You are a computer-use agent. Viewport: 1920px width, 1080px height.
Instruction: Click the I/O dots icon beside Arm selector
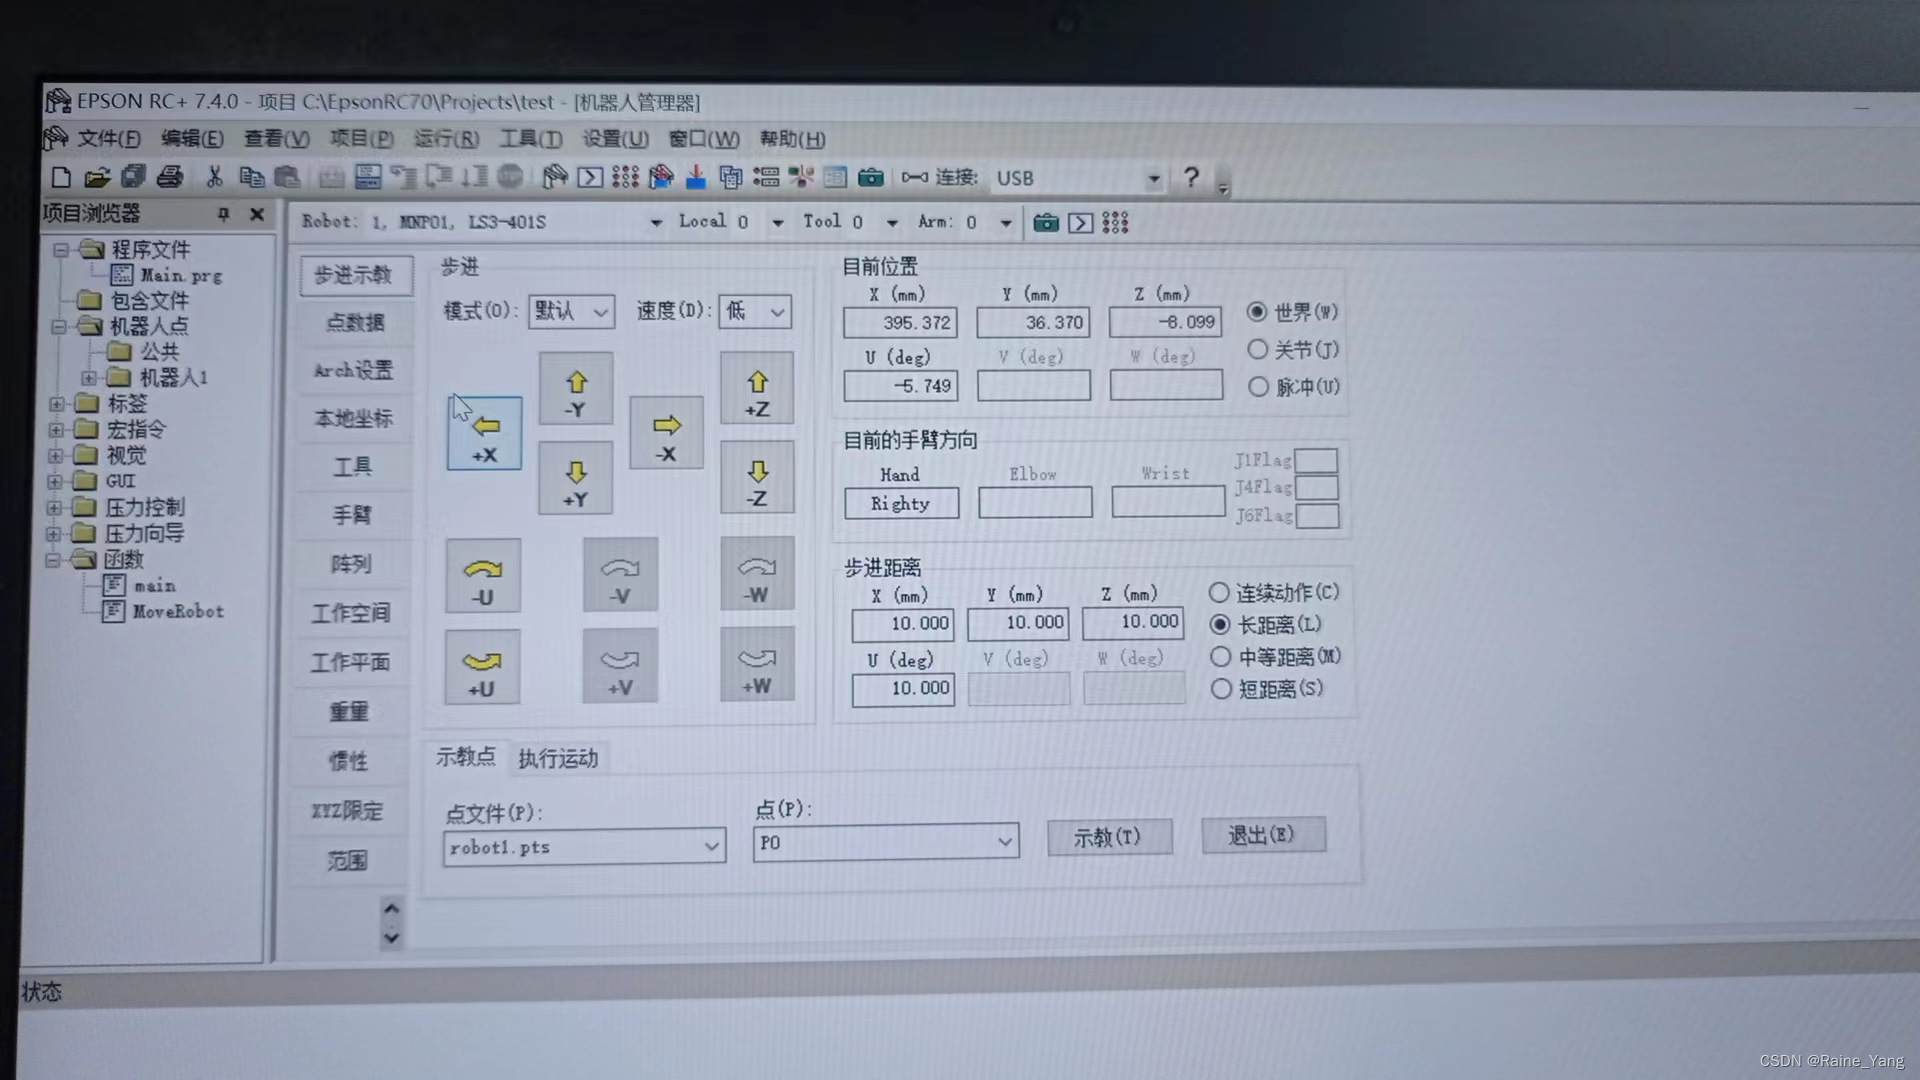pos(1115,222)
